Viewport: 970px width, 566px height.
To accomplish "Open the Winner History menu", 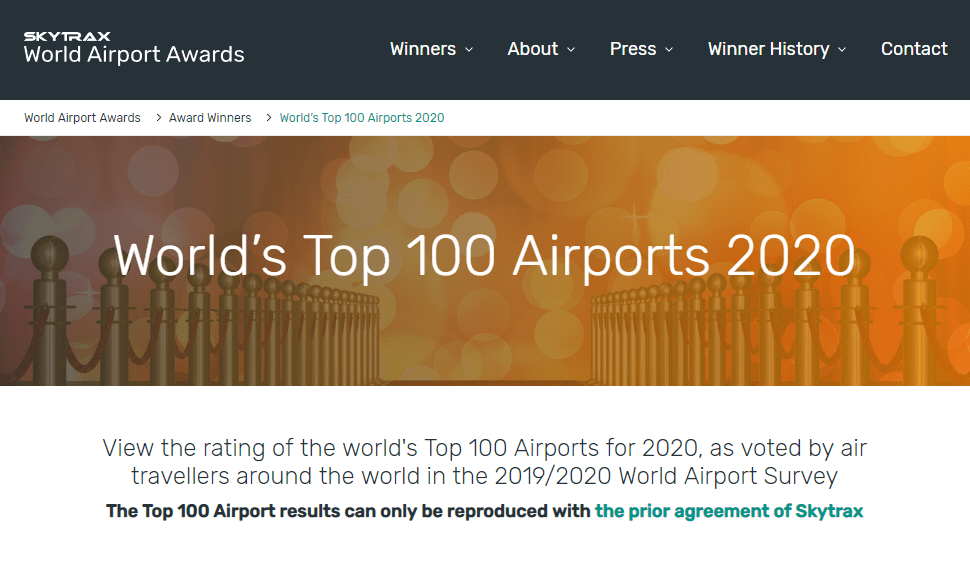I will pos(768,49).
